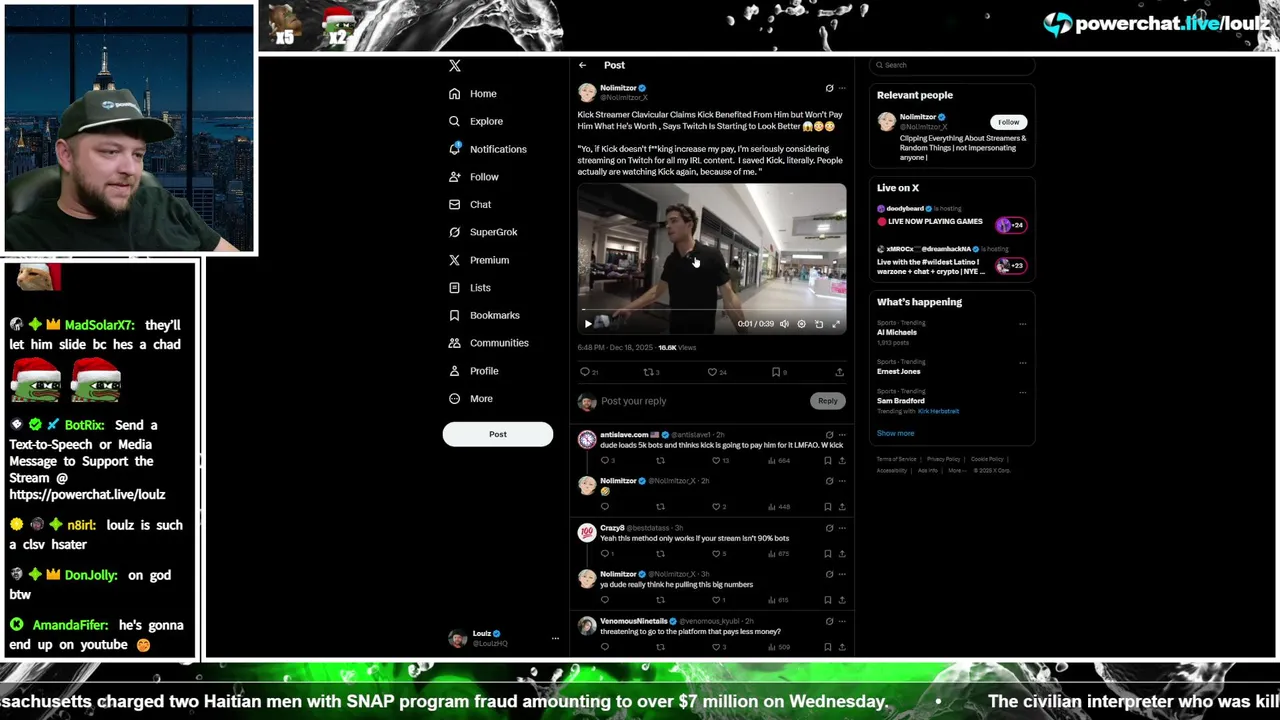Bookmark the main post
This screenshot has width=1280, height=720.
click(x=779, y=372)
